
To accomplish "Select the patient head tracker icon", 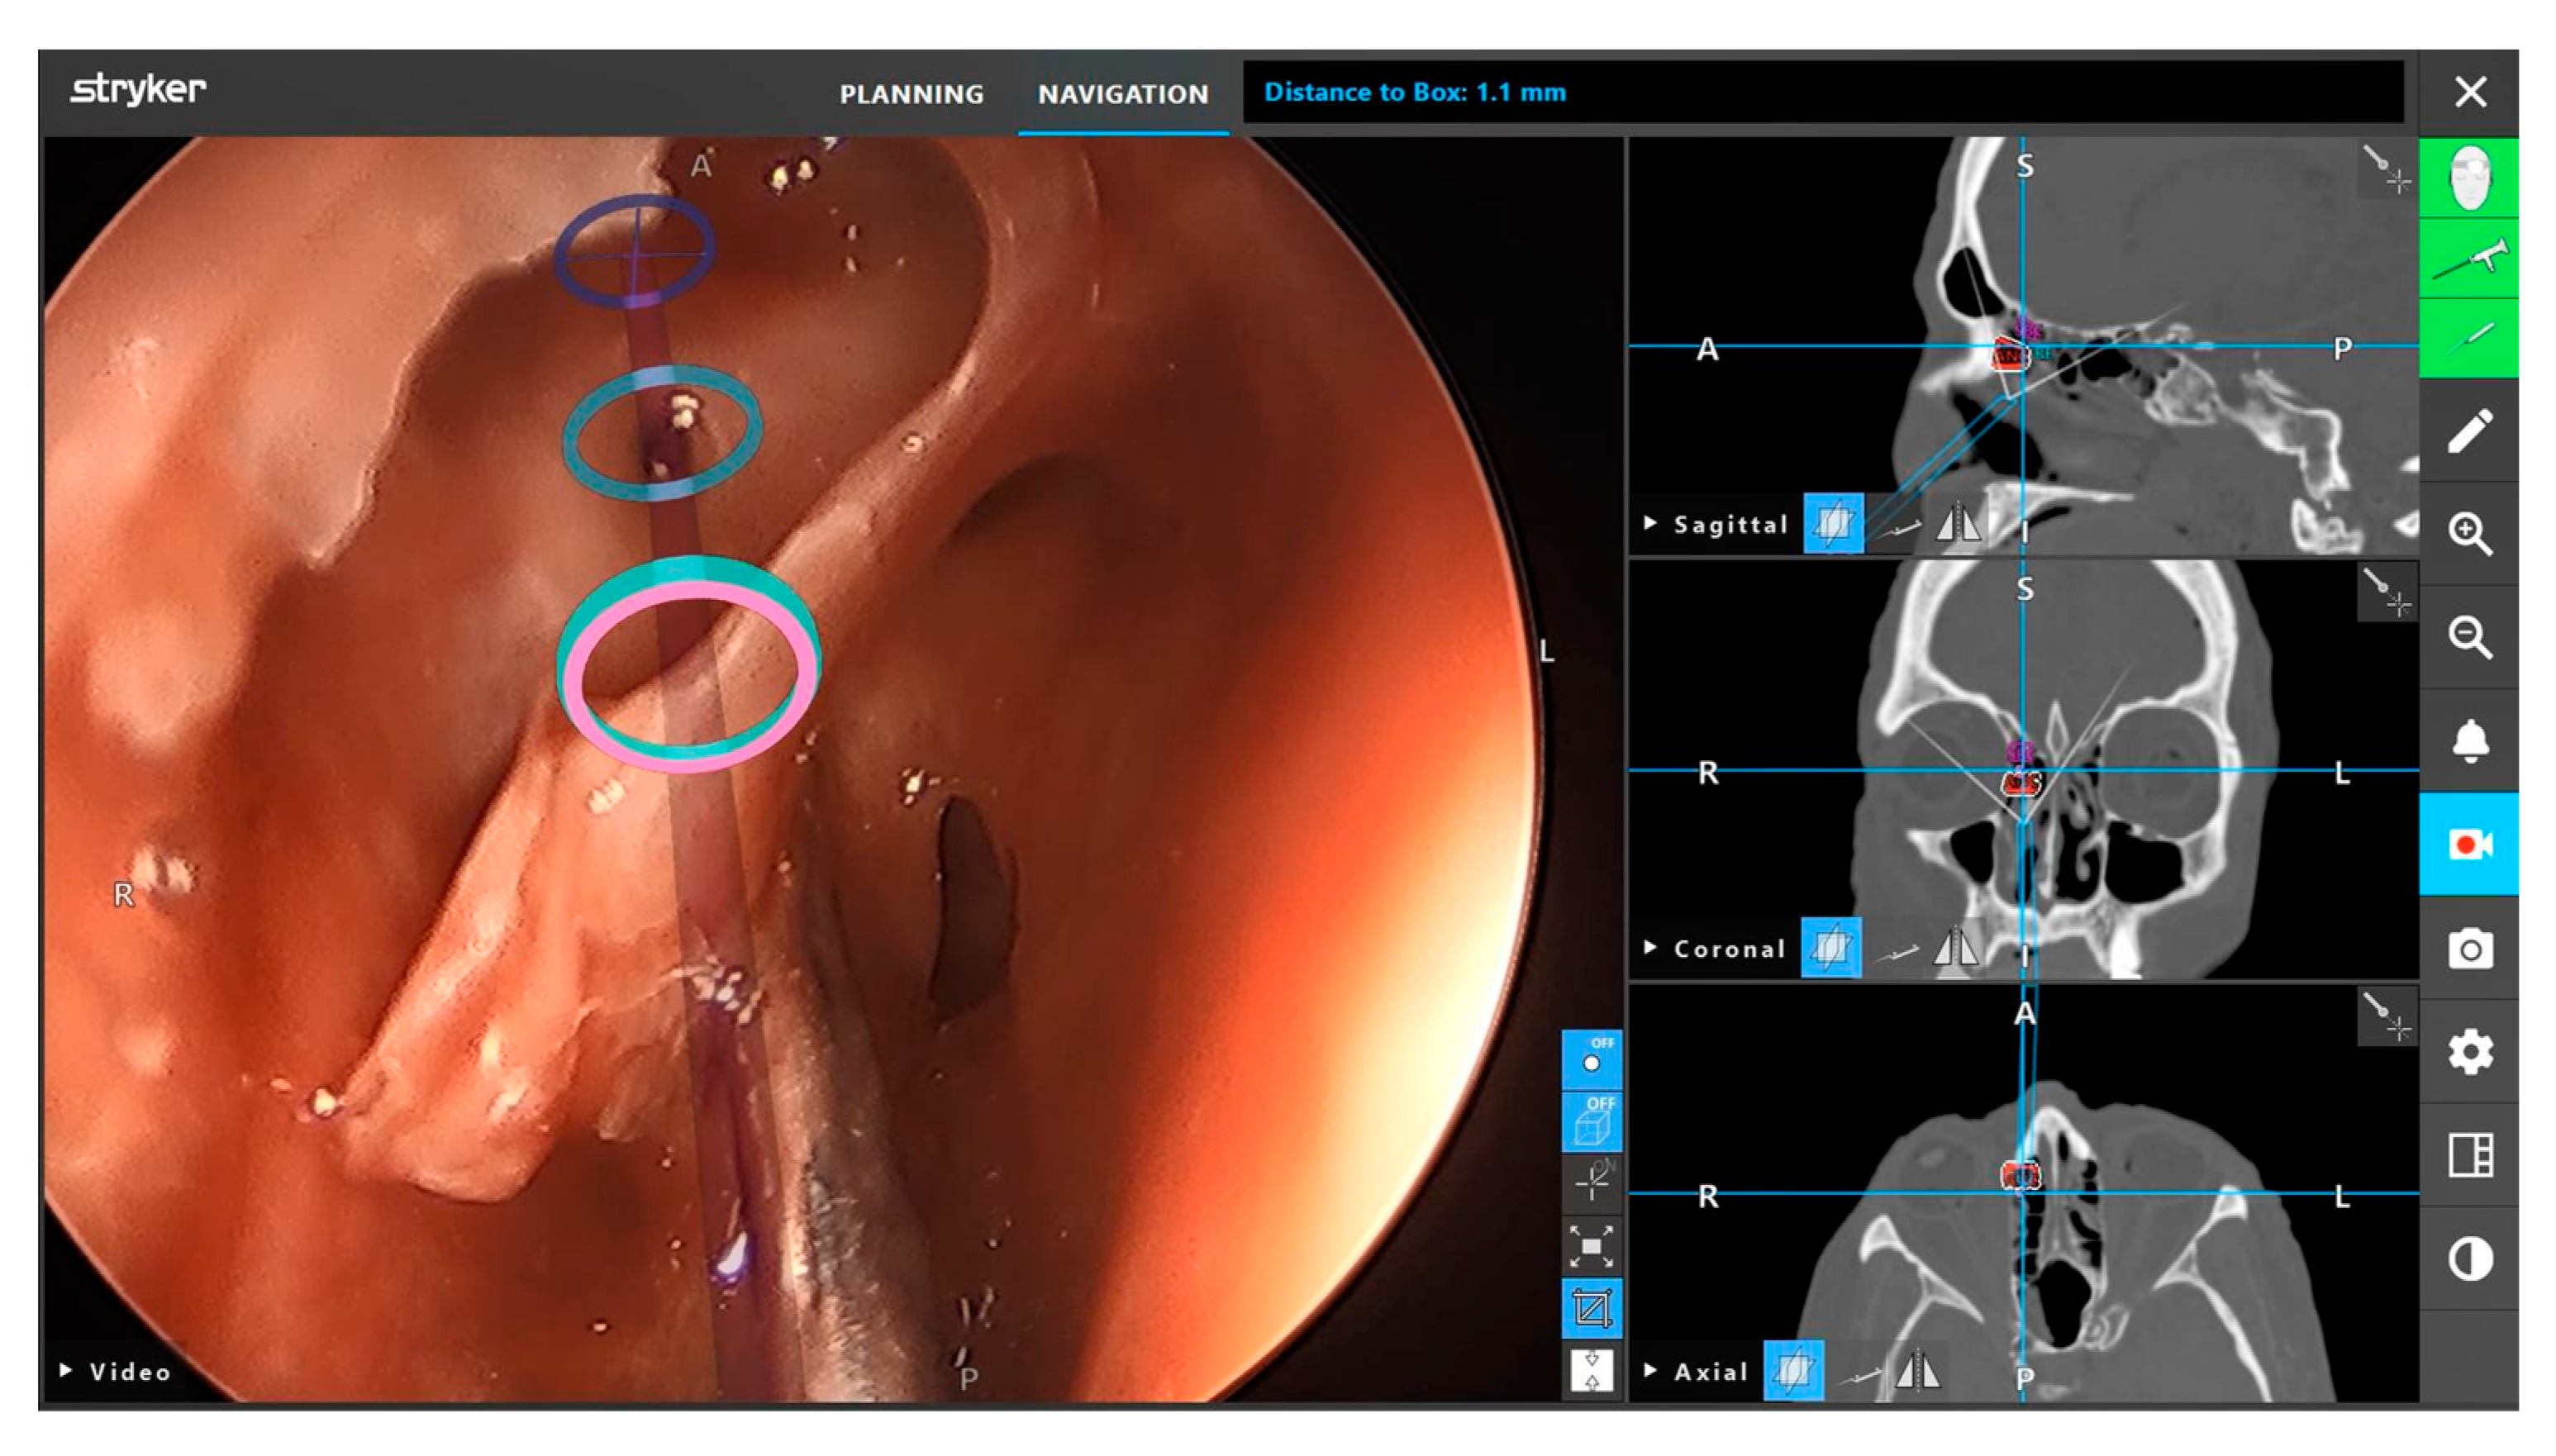I will point(2468,178).
